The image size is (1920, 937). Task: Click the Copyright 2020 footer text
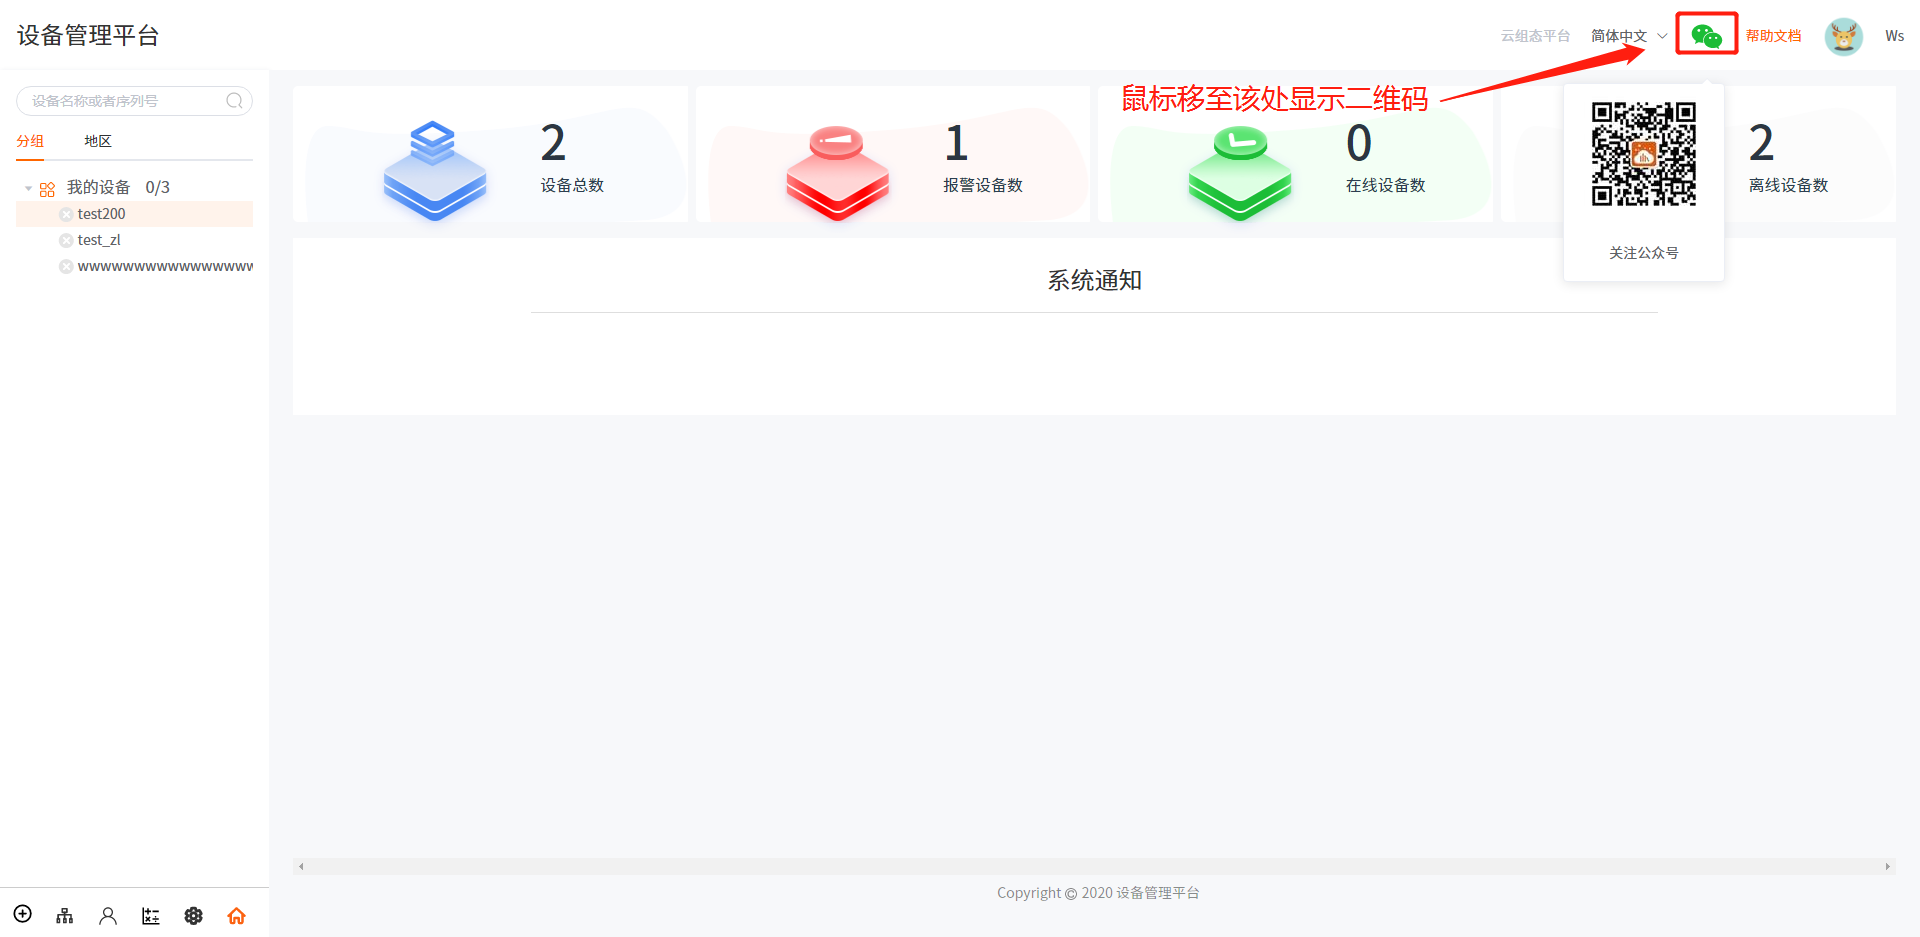(1098, 893)
